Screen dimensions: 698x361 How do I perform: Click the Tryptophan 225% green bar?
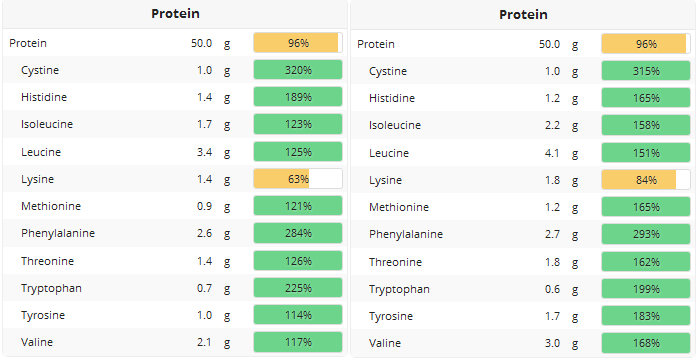click(x=298, y=288)
